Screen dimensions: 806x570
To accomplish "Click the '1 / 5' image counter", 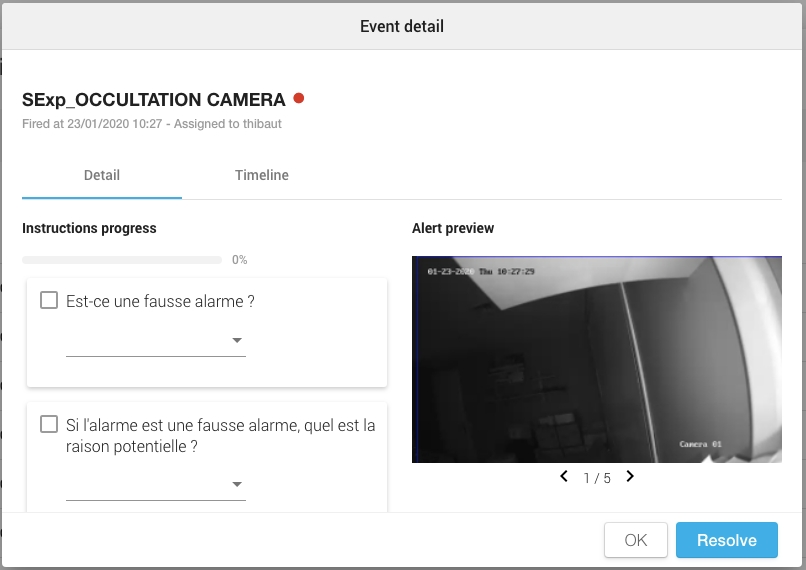I will [x=597, y=478].
